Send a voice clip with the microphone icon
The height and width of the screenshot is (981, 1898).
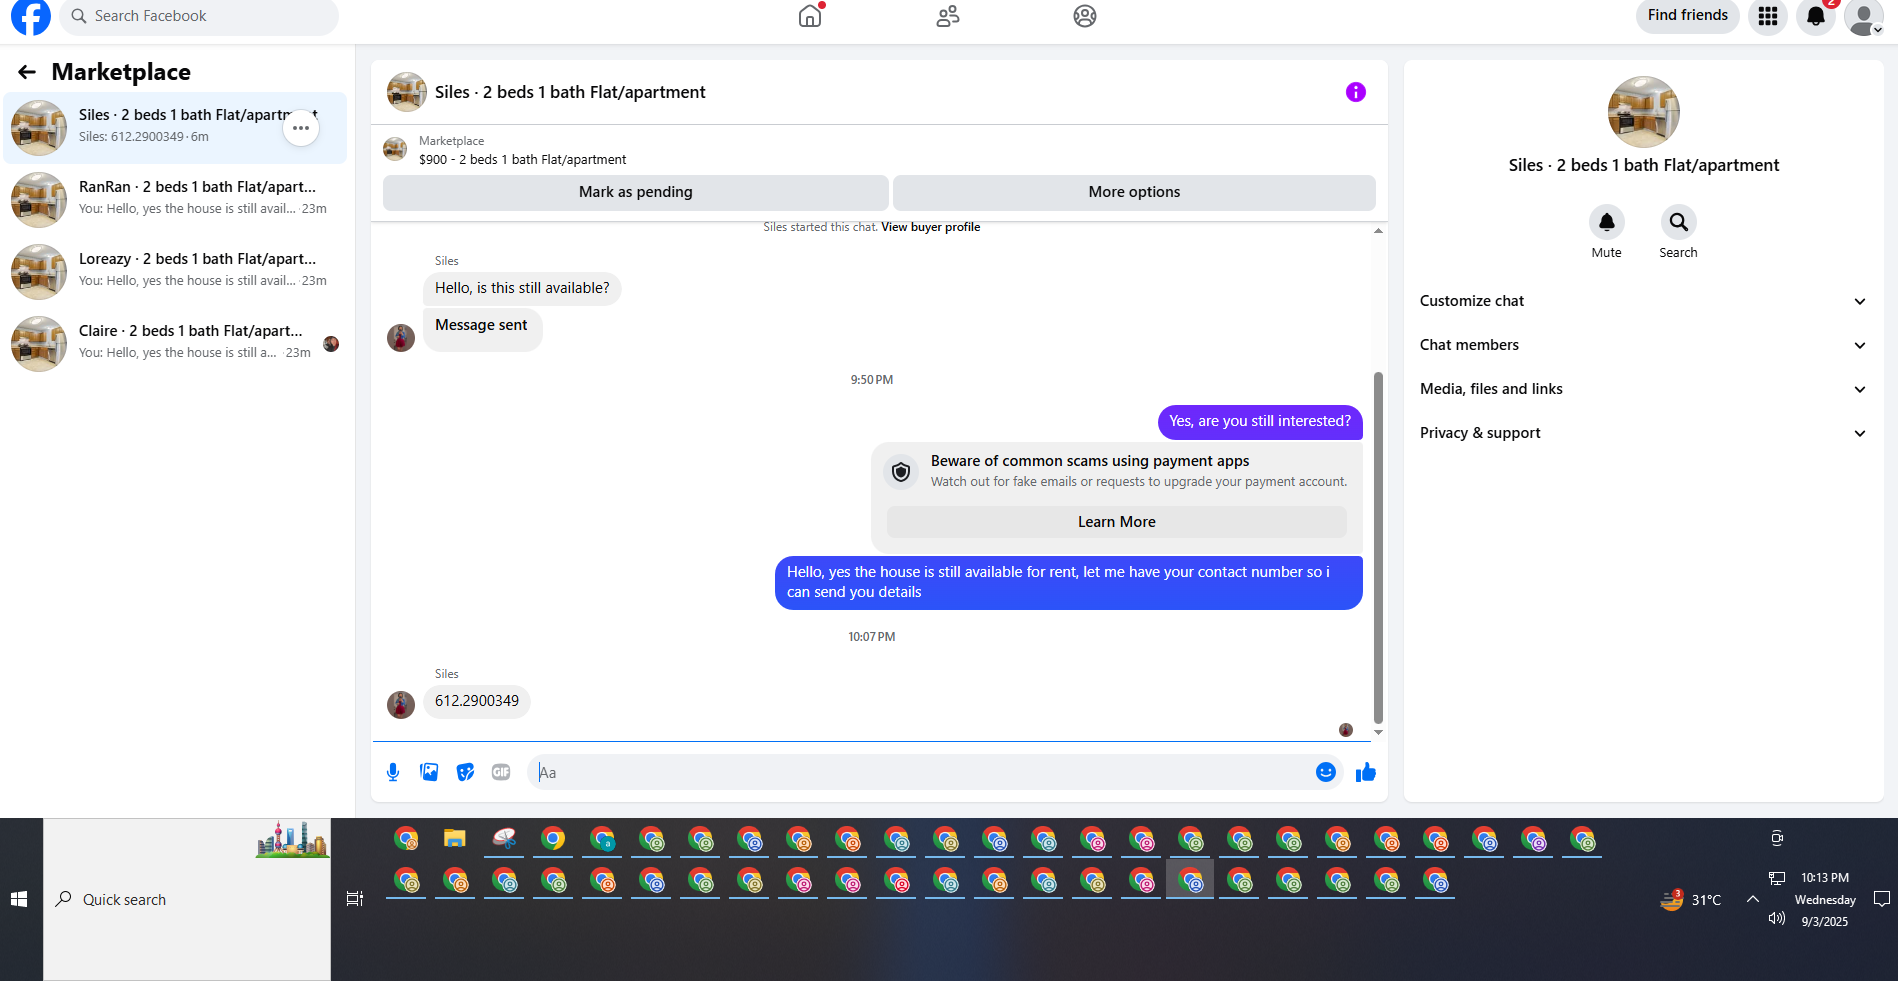point(393,772)
